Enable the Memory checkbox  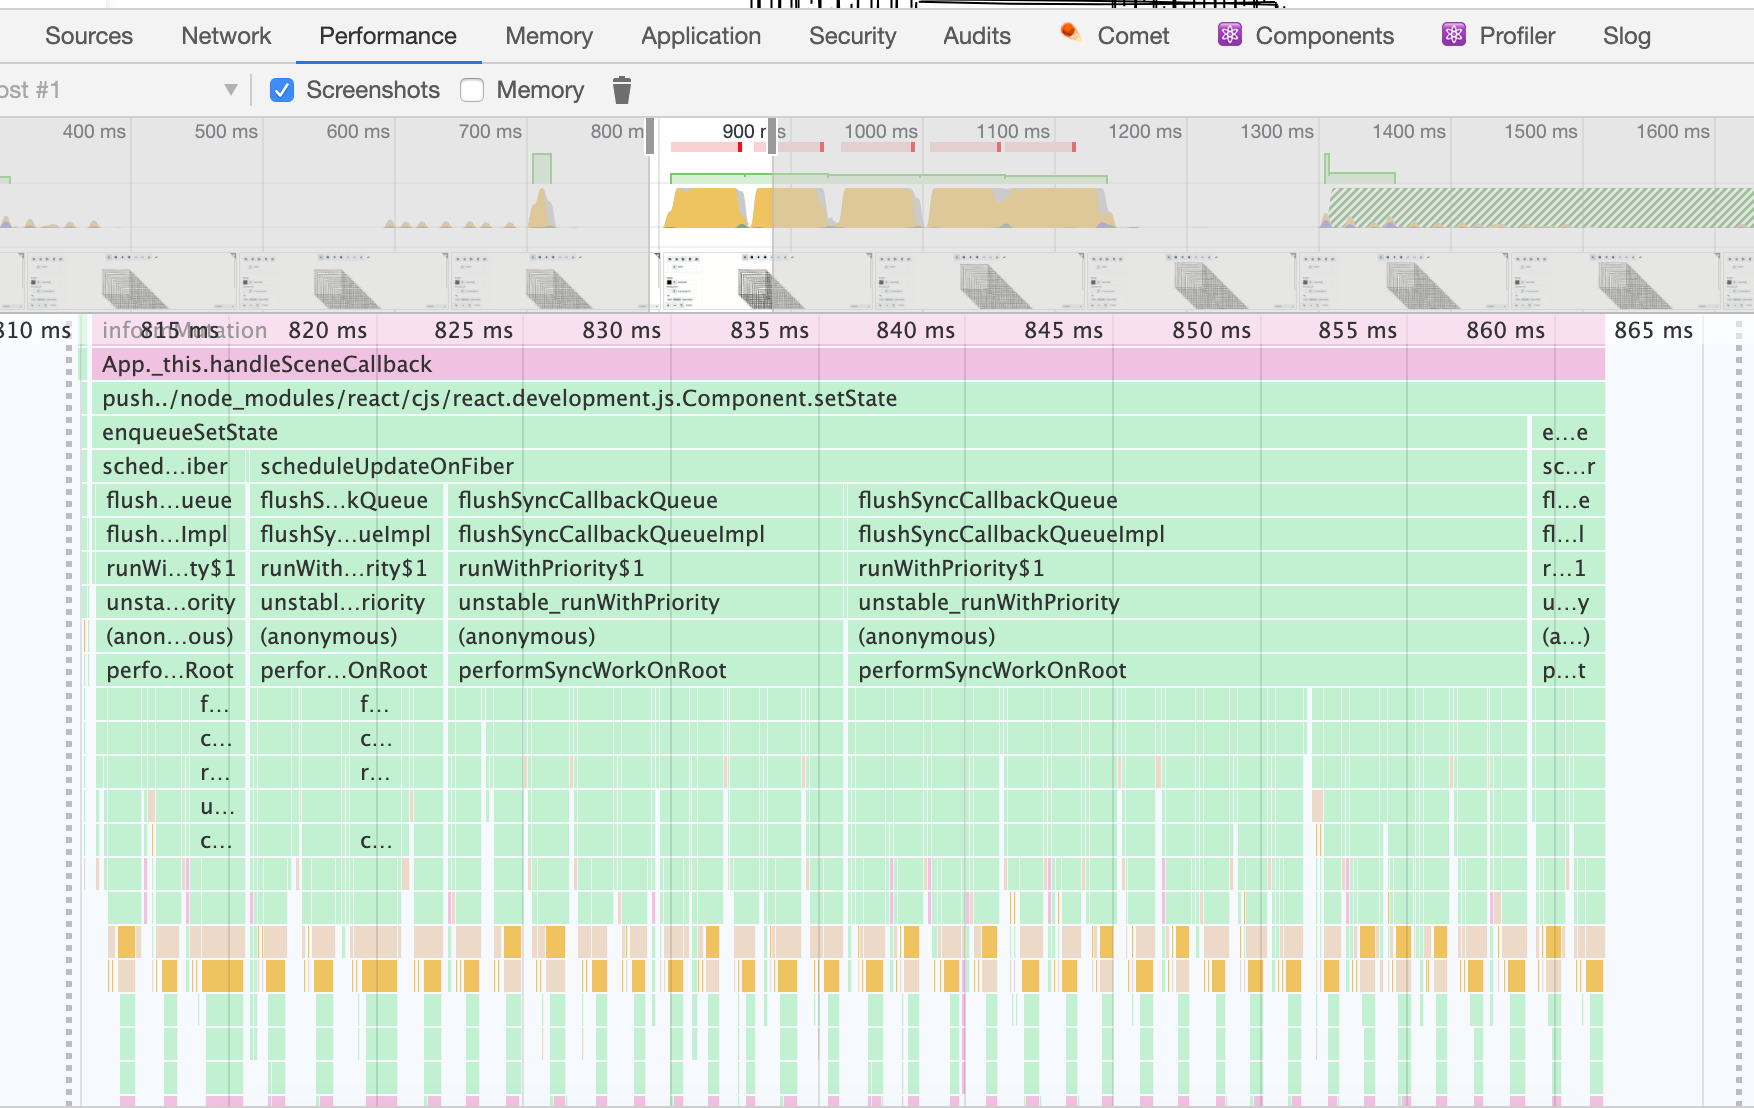[471, 90]
